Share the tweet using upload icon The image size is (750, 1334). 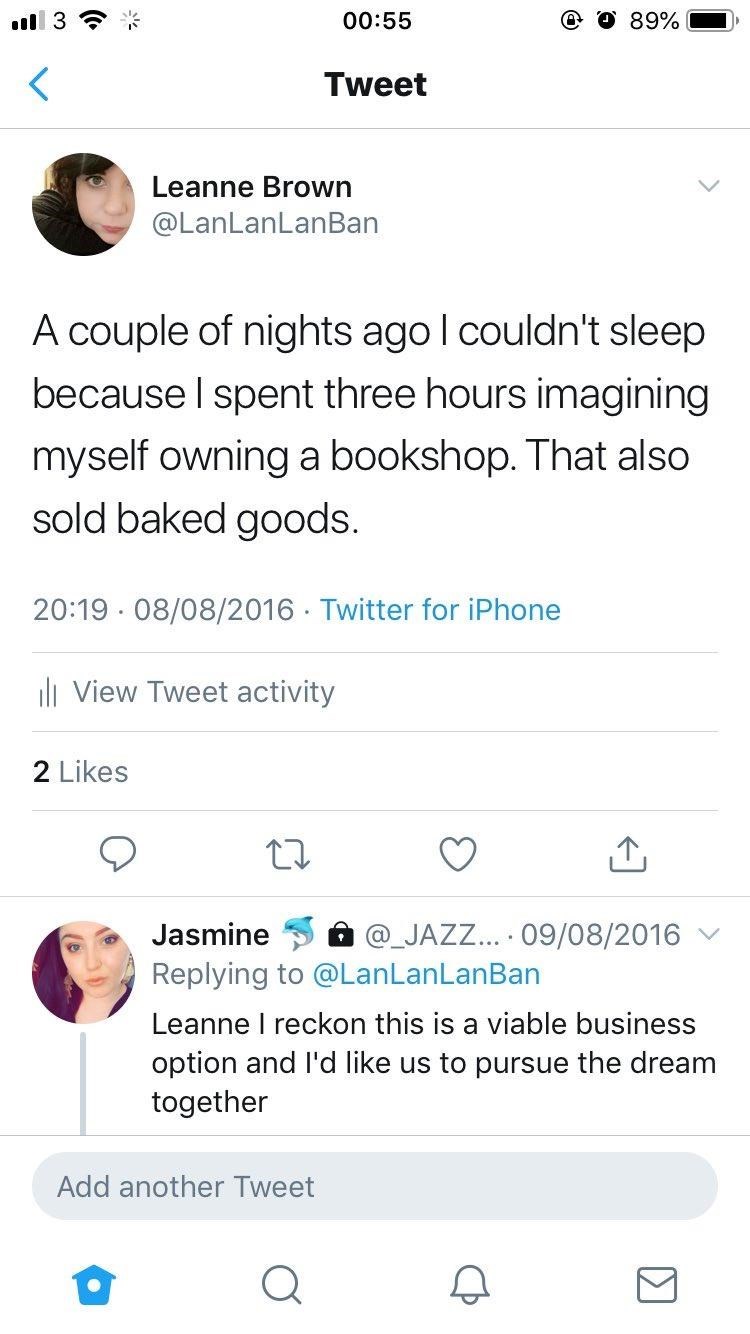627,853
